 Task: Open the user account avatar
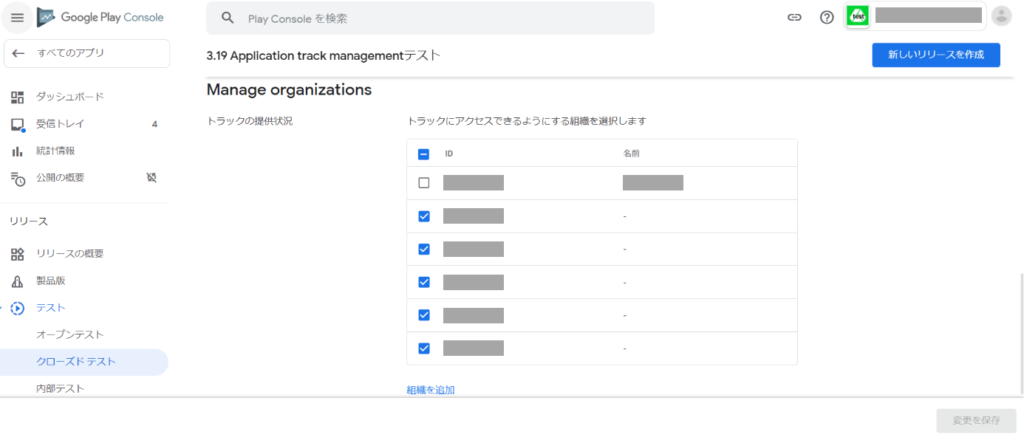pyautogui.click(x=1001, y=17)
